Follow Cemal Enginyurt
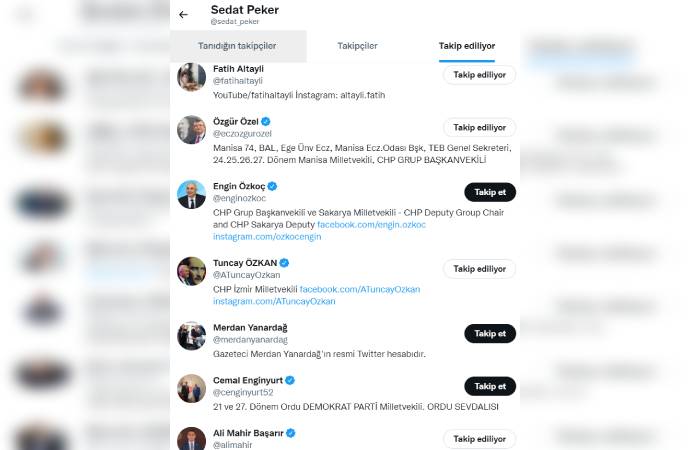The height and width of the screenshot is (450, 690). pyautogui.click(x=490, y=386)
